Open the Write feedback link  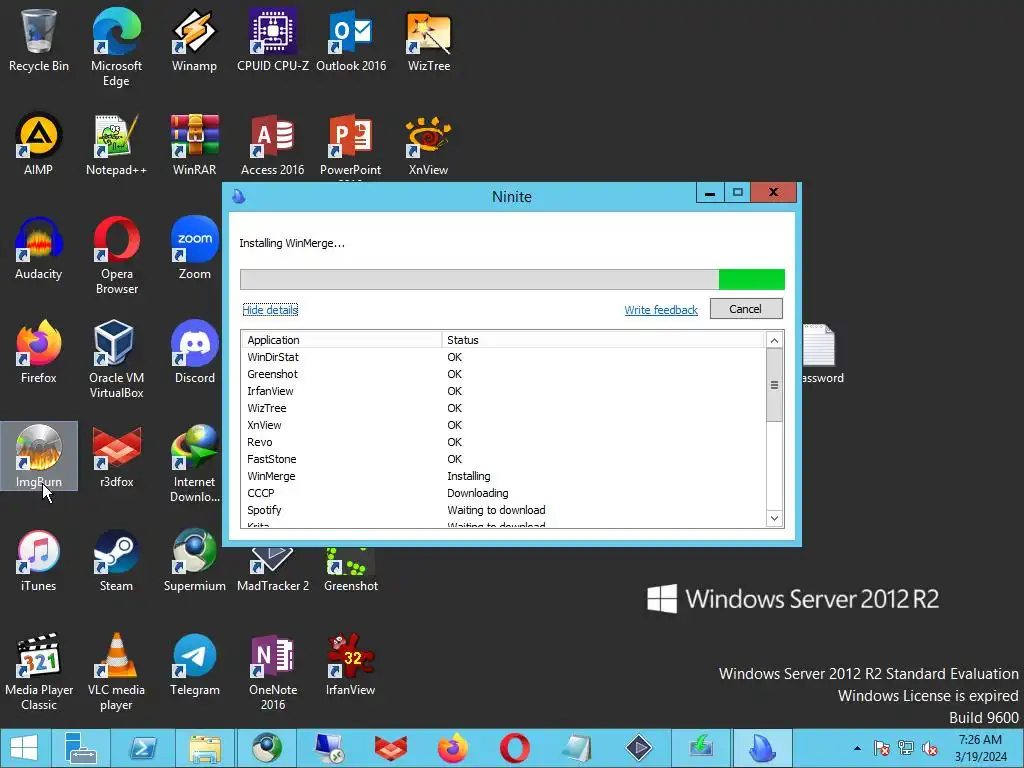pos(661,310)
